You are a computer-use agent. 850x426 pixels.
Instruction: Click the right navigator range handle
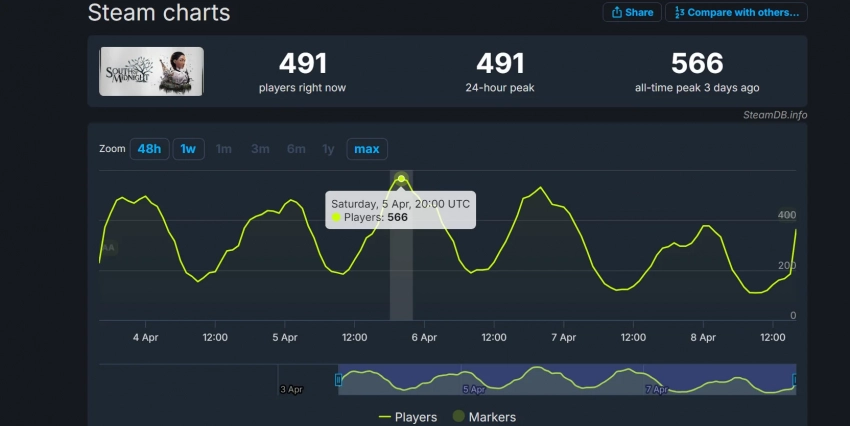795,380
